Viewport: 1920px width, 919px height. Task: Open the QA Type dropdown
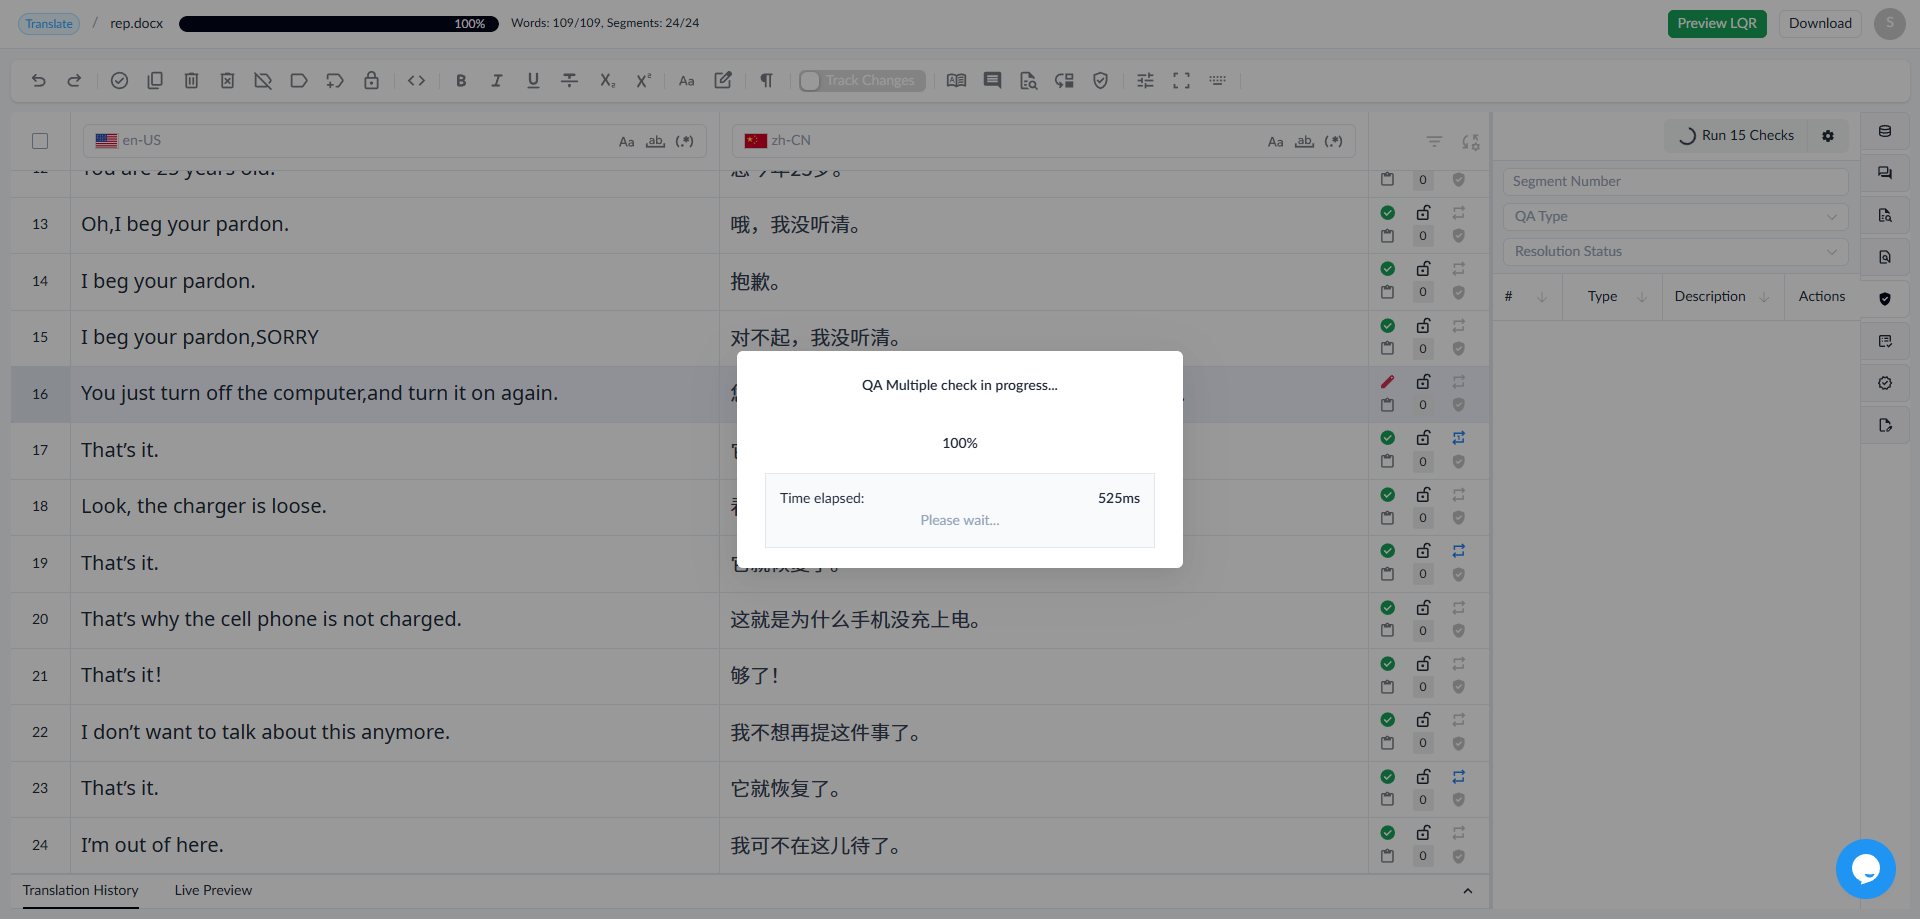click(x=1676, y=217)
